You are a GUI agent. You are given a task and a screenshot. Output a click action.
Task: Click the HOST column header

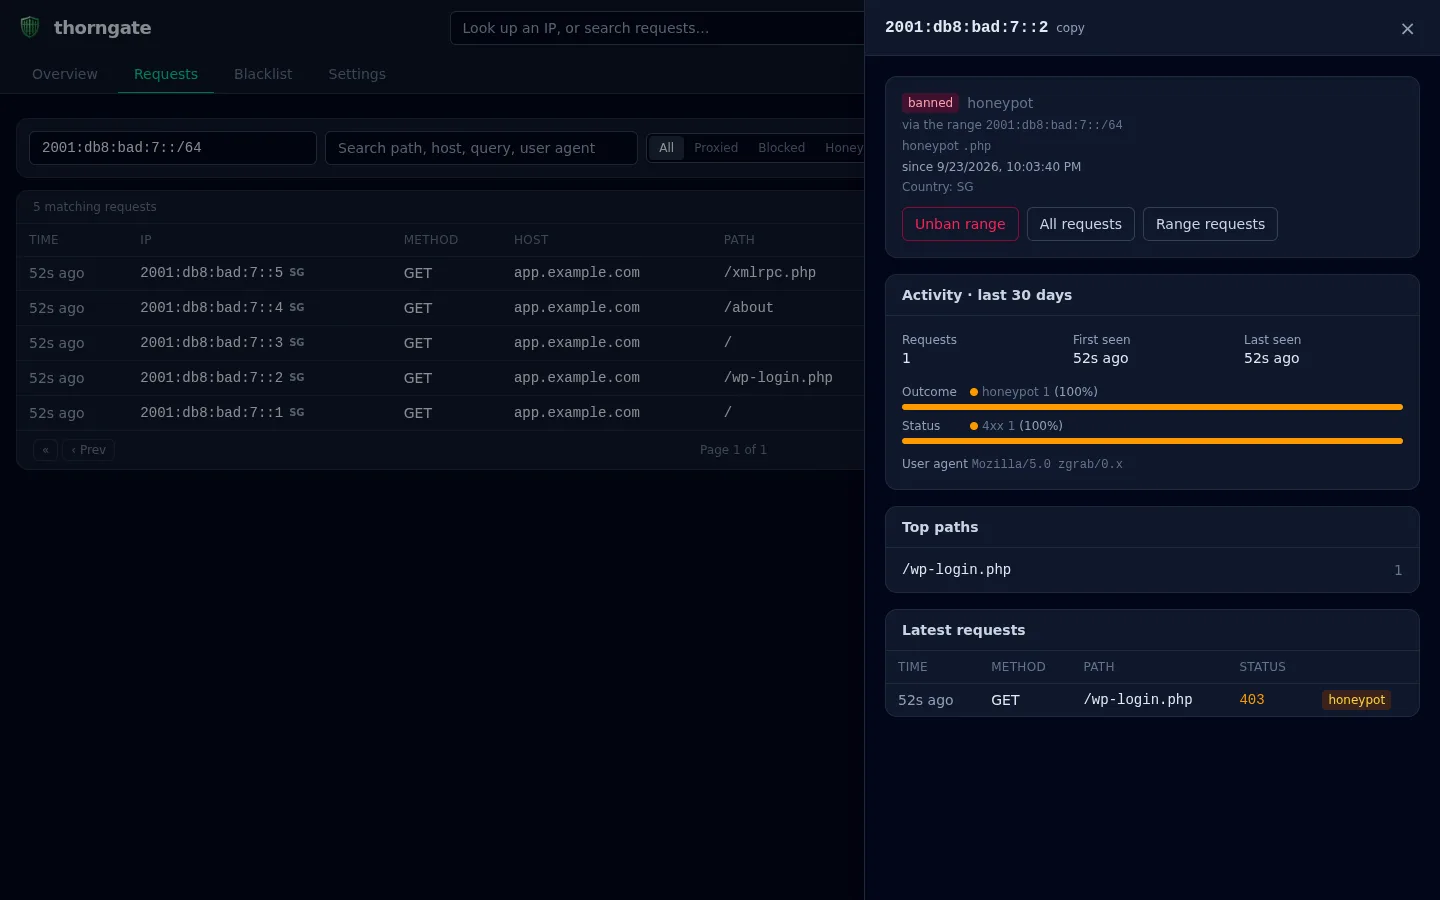(531, 240)
